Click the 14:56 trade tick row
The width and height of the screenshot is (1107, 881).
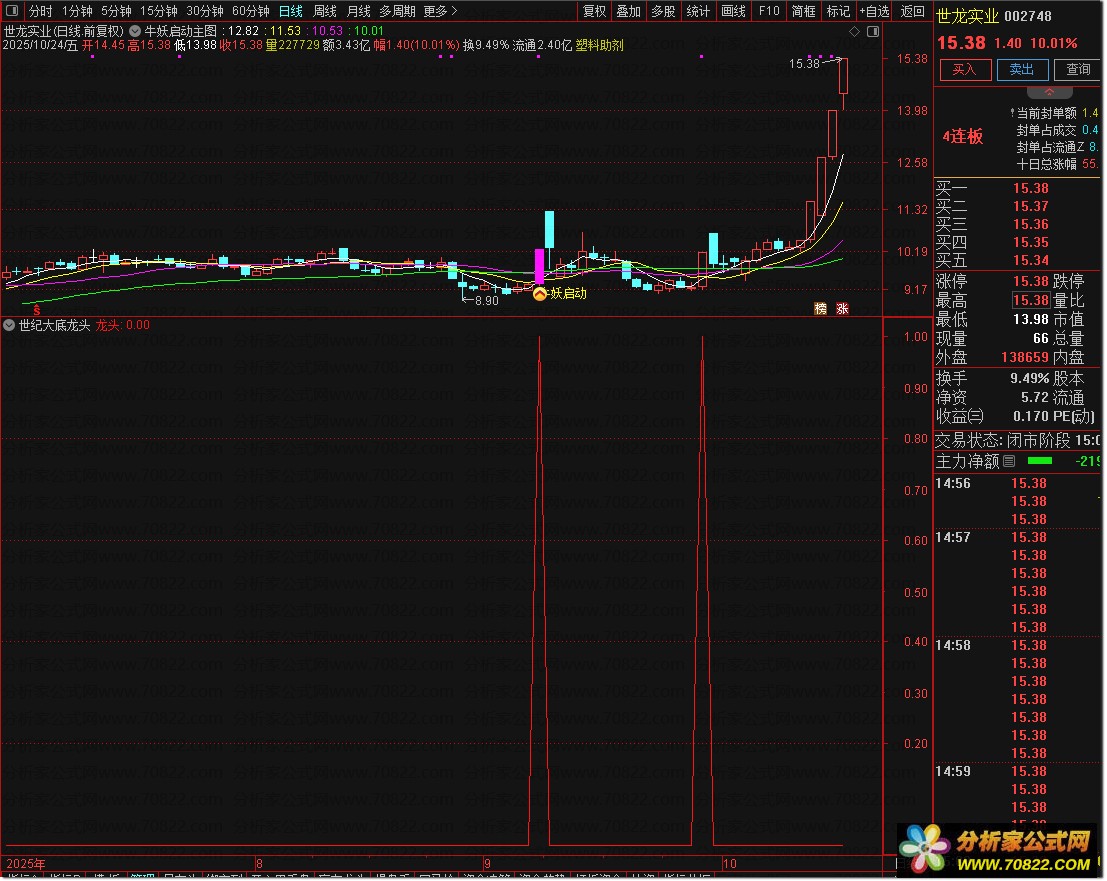(x=1017, y=484)
